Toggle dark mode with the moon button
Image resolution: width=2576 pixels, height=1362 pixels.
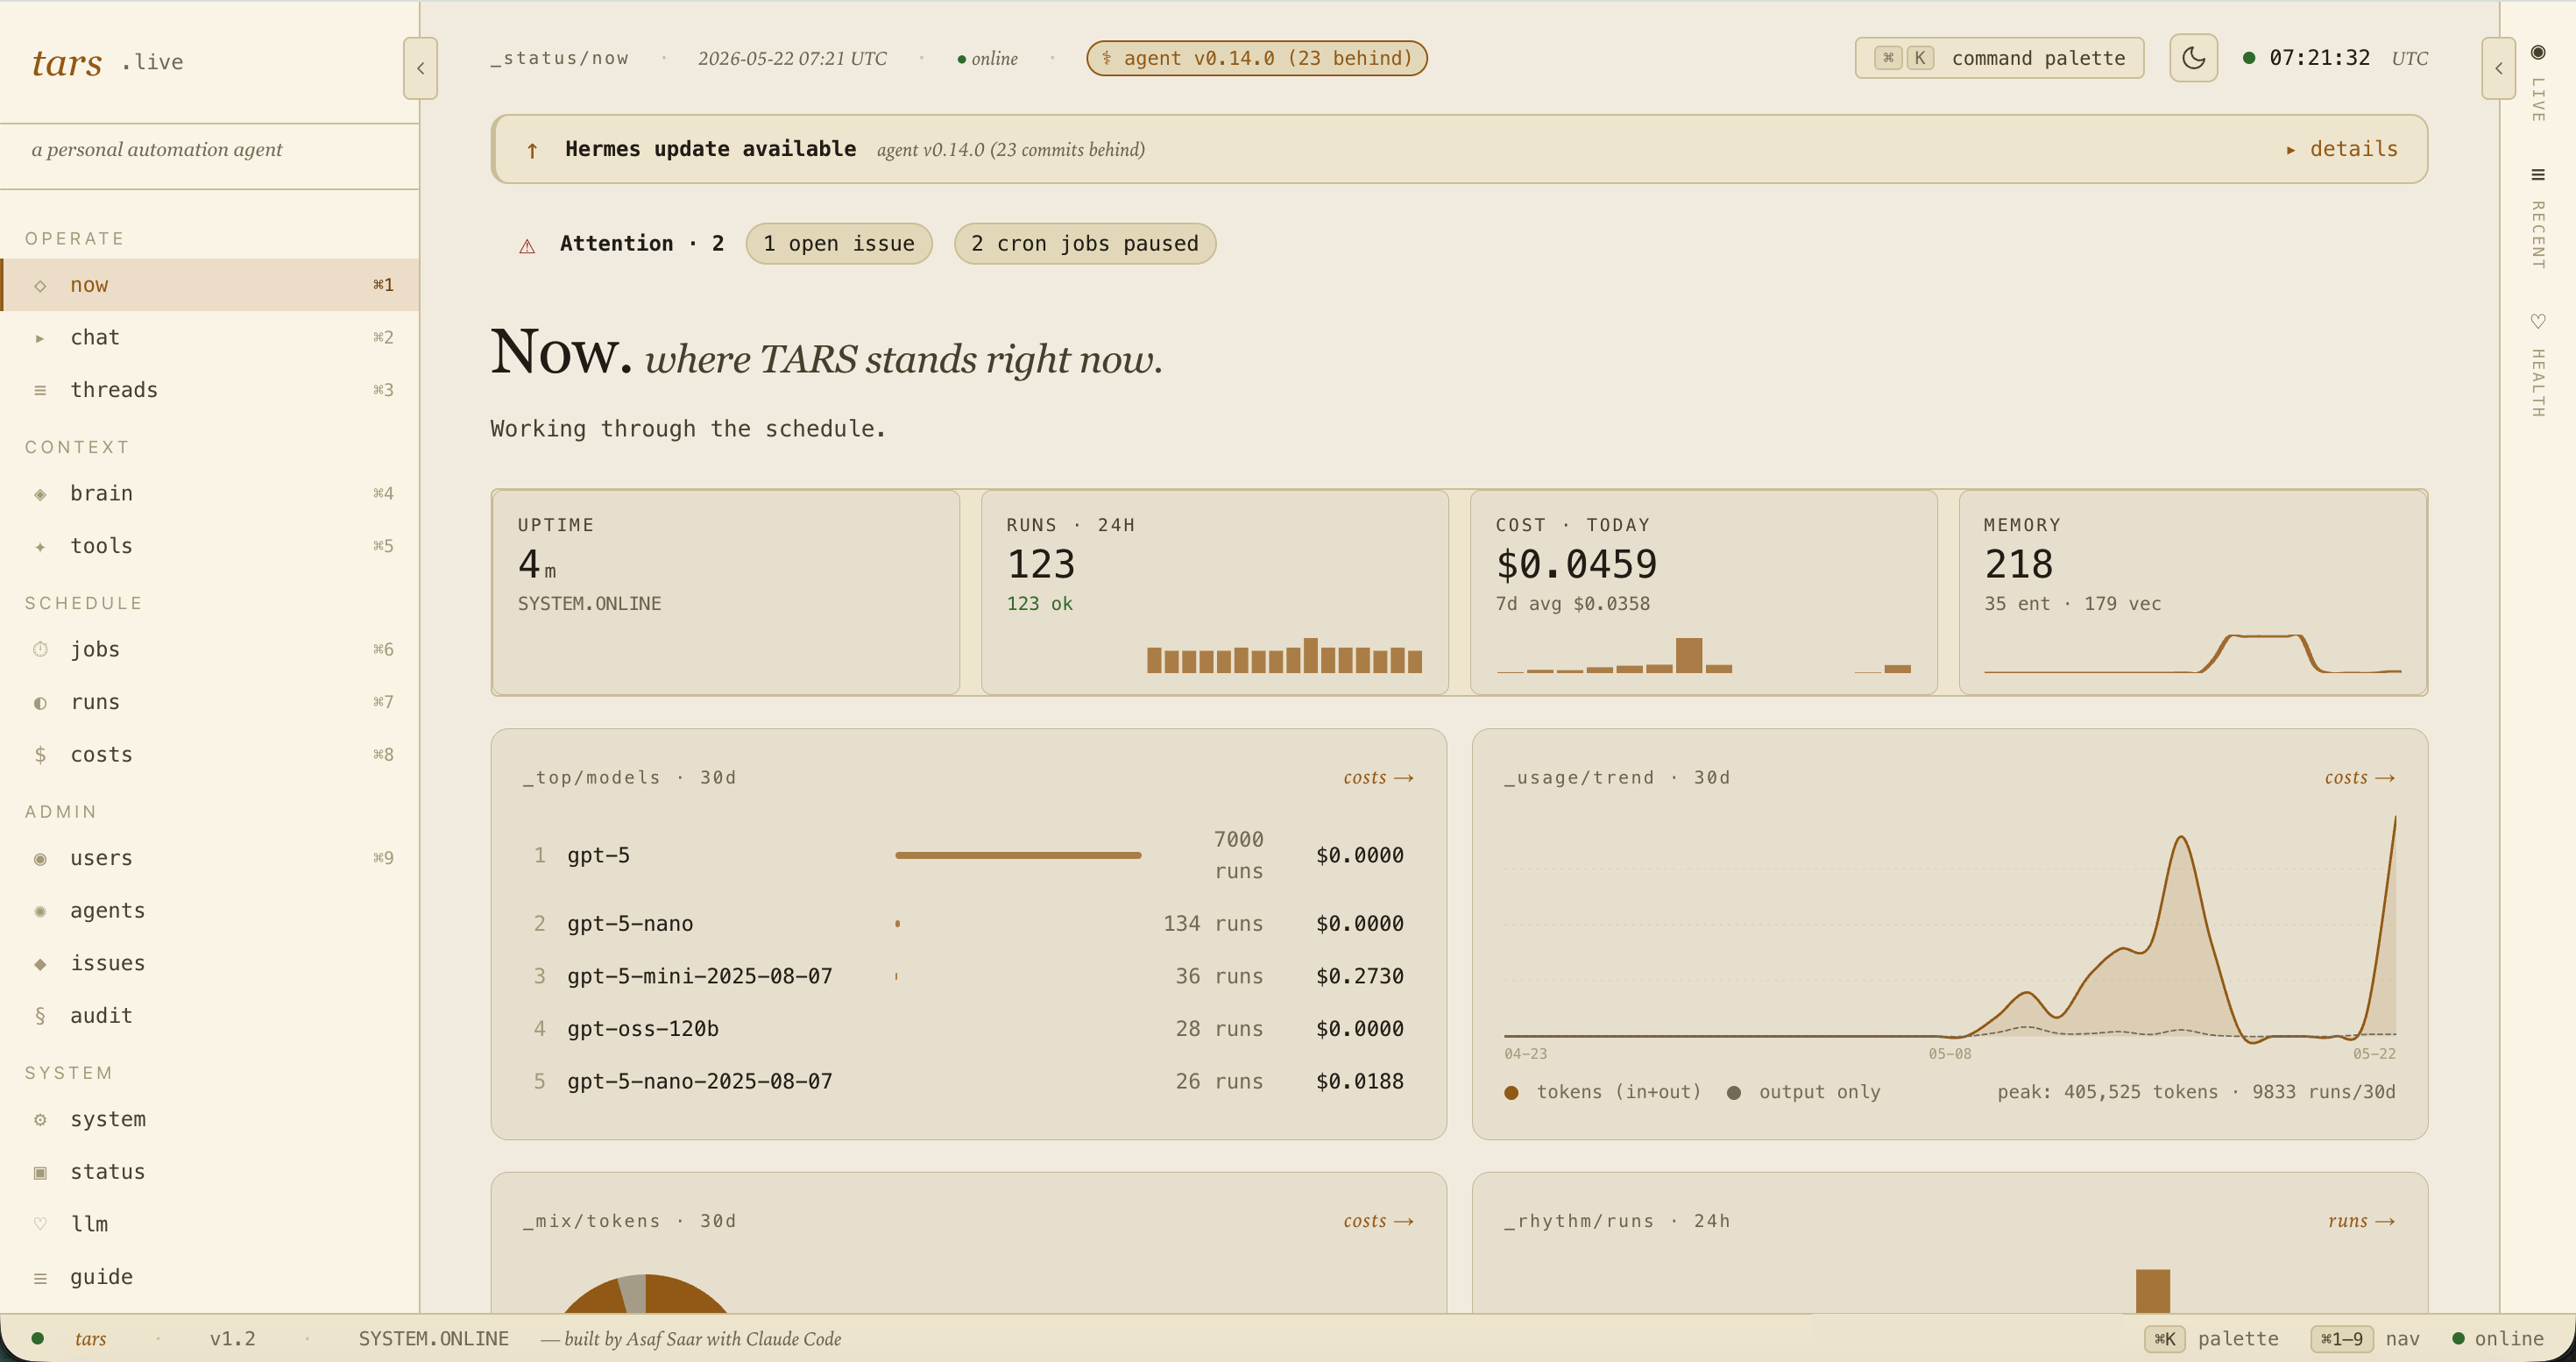(x=2193, y=58)
